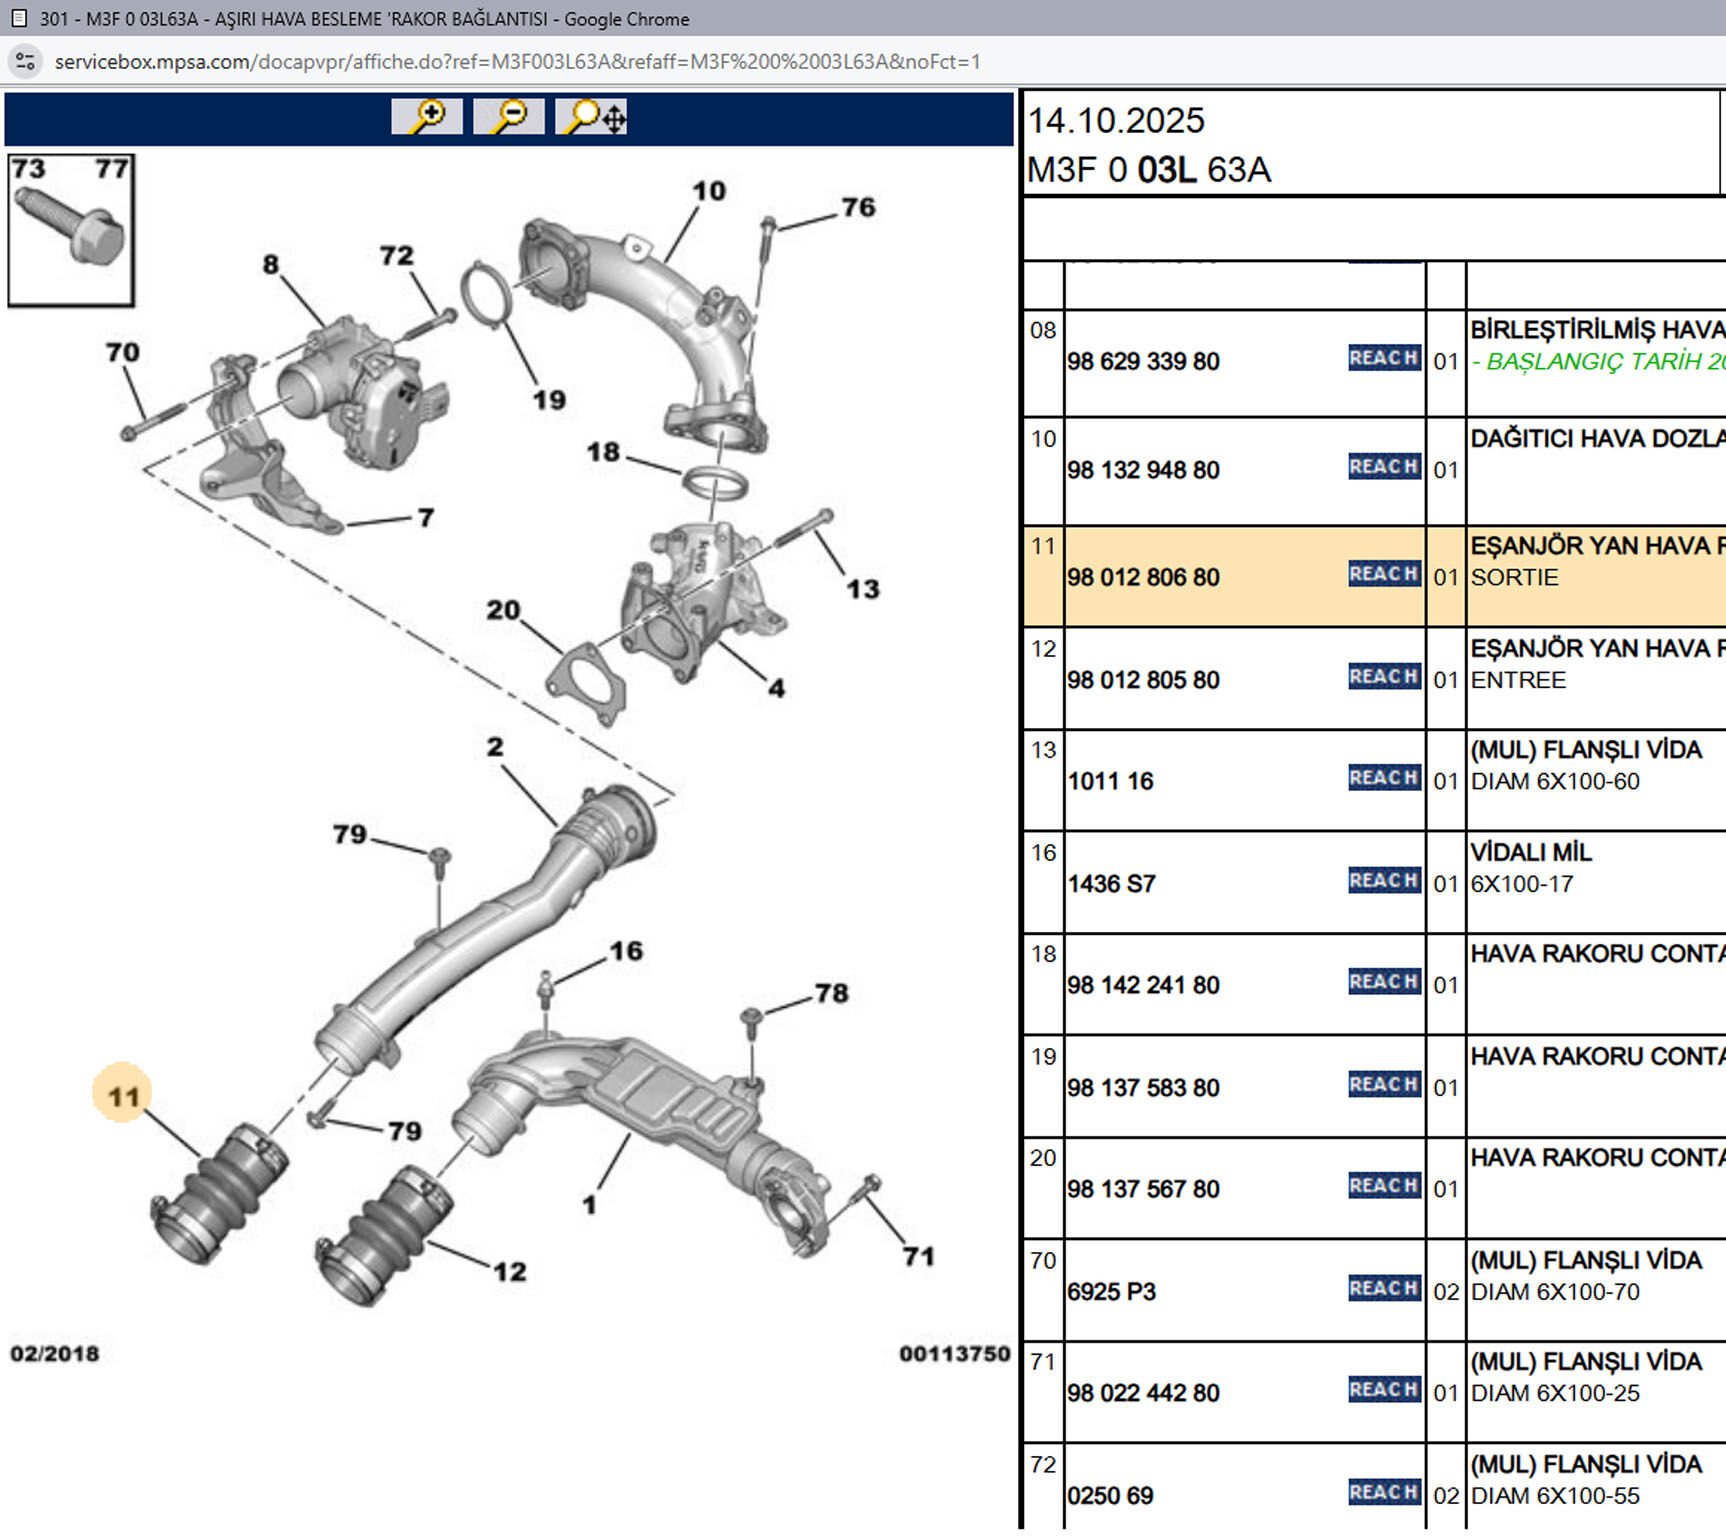1726x1536 pixels.
Task: Open REACH badge for part 0250 69
Action: pos(1384,1492)
